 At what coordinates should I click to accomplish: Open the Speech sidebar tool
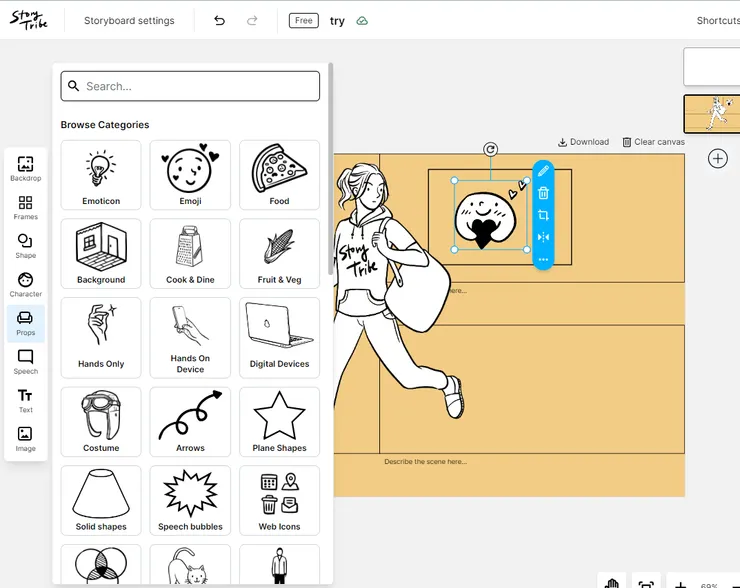[x=25, y=362]
